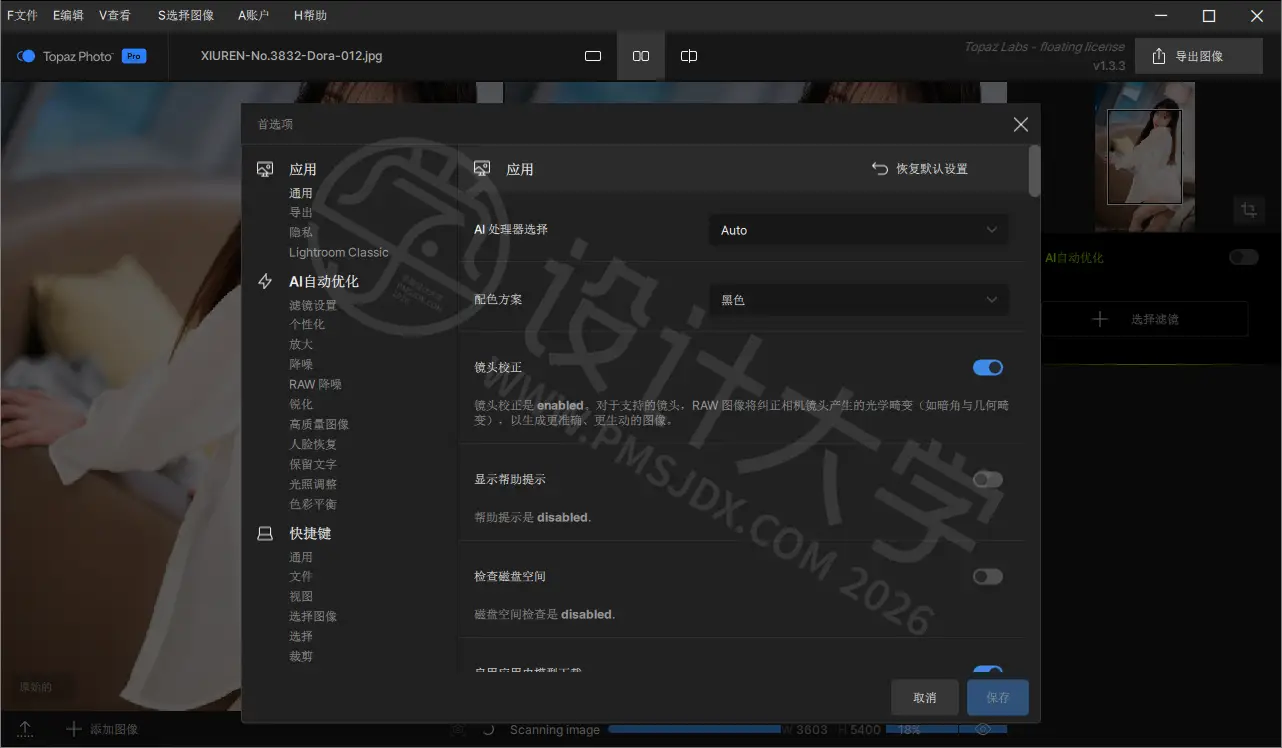Select 导出 in preferences sidebar
Image resolution: width=1282 pixels, height=748 pixels.
pyautogui.click(x=301, y=212)
